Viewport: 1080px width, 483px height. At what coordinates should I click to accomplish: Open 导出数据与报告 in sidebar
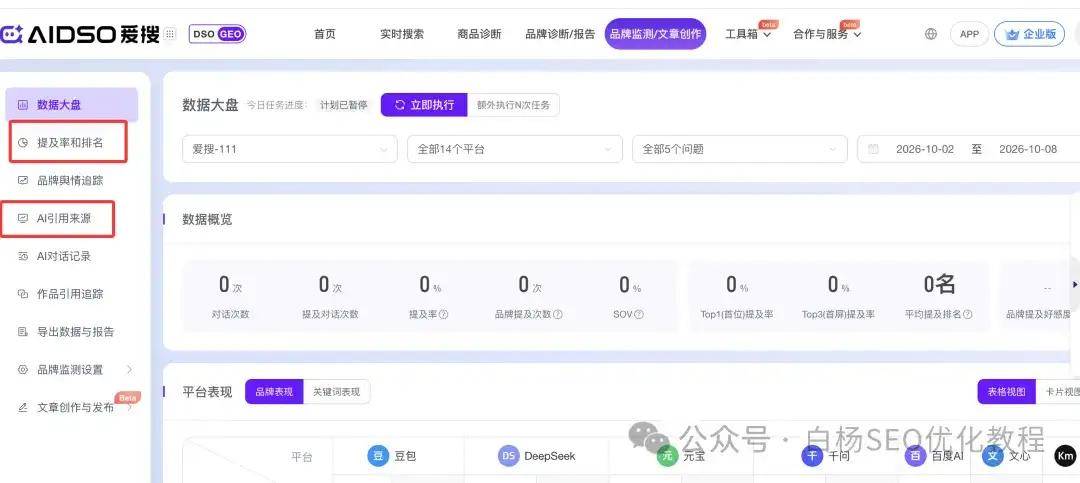(x=74, y=332)
